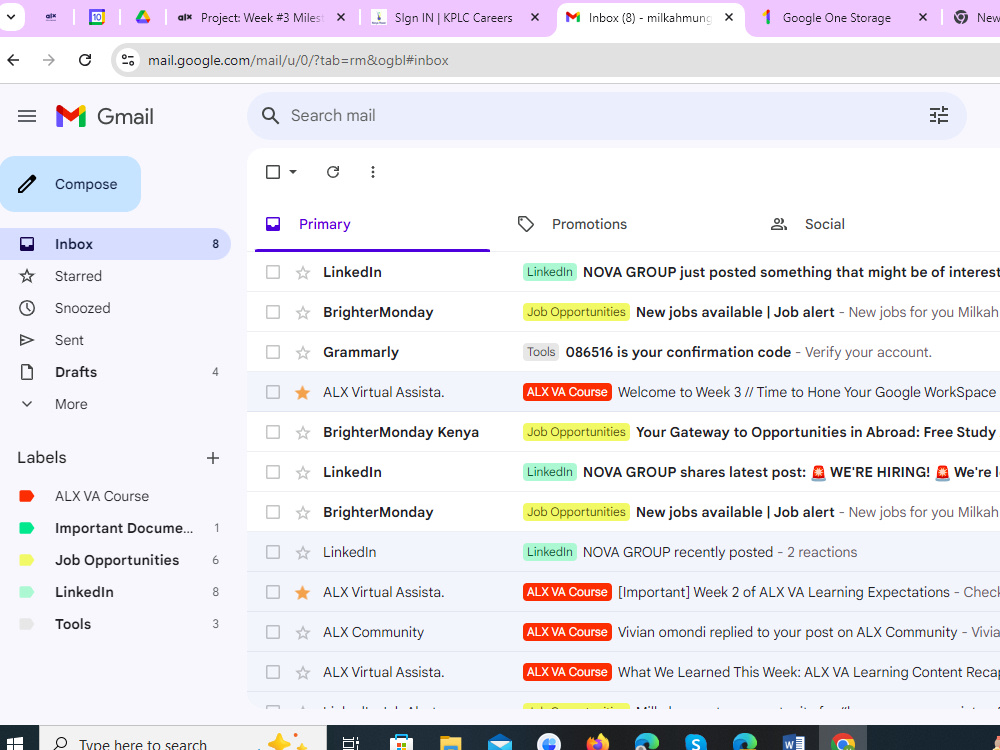The image size is (1000, 750).
Task: Select the top LinkedIn email checkbox
Action: click(x=273, y=272)
